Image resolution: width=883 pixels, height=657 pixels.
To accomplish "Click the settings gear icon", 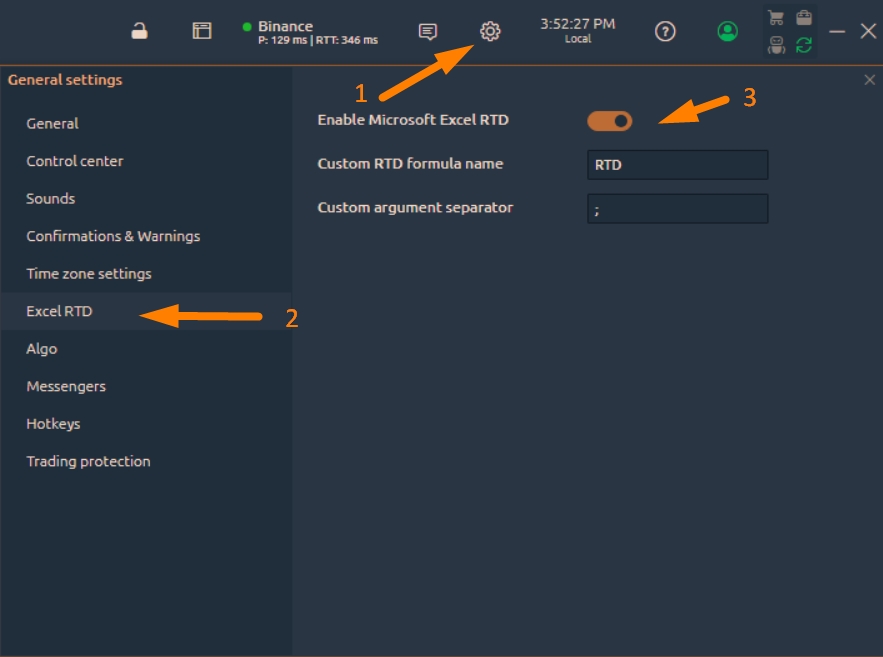I will click(x=490, y=32).
